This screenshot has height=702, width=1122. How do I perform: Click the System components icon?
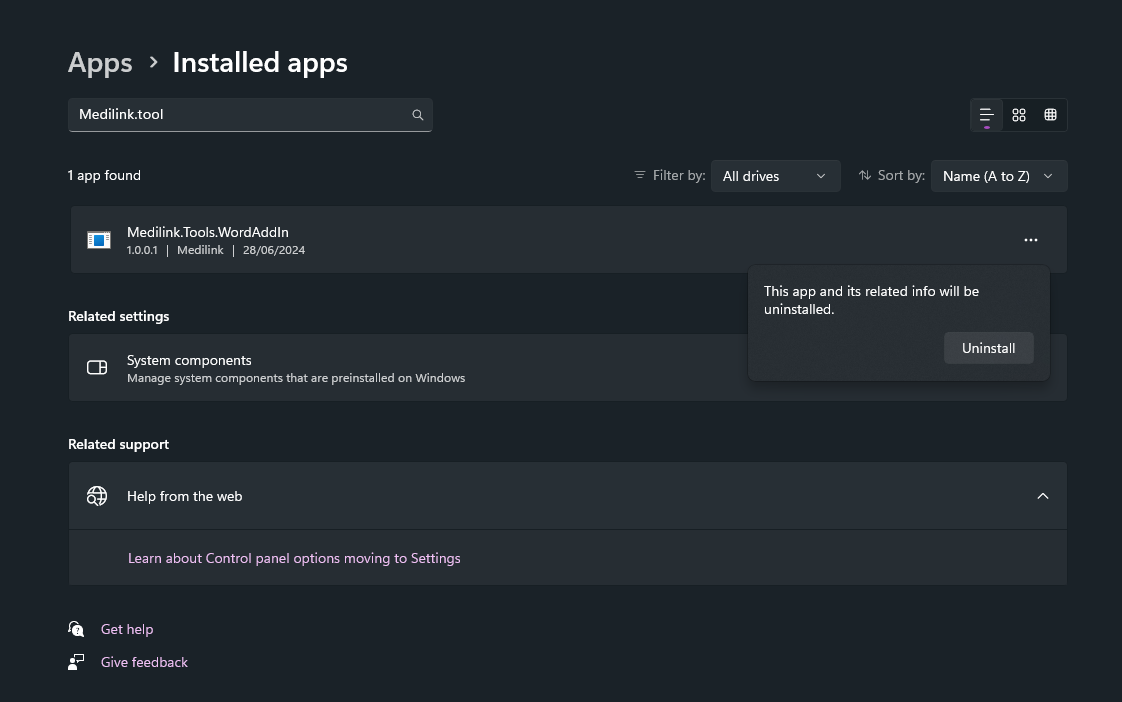tap(97, 368)
